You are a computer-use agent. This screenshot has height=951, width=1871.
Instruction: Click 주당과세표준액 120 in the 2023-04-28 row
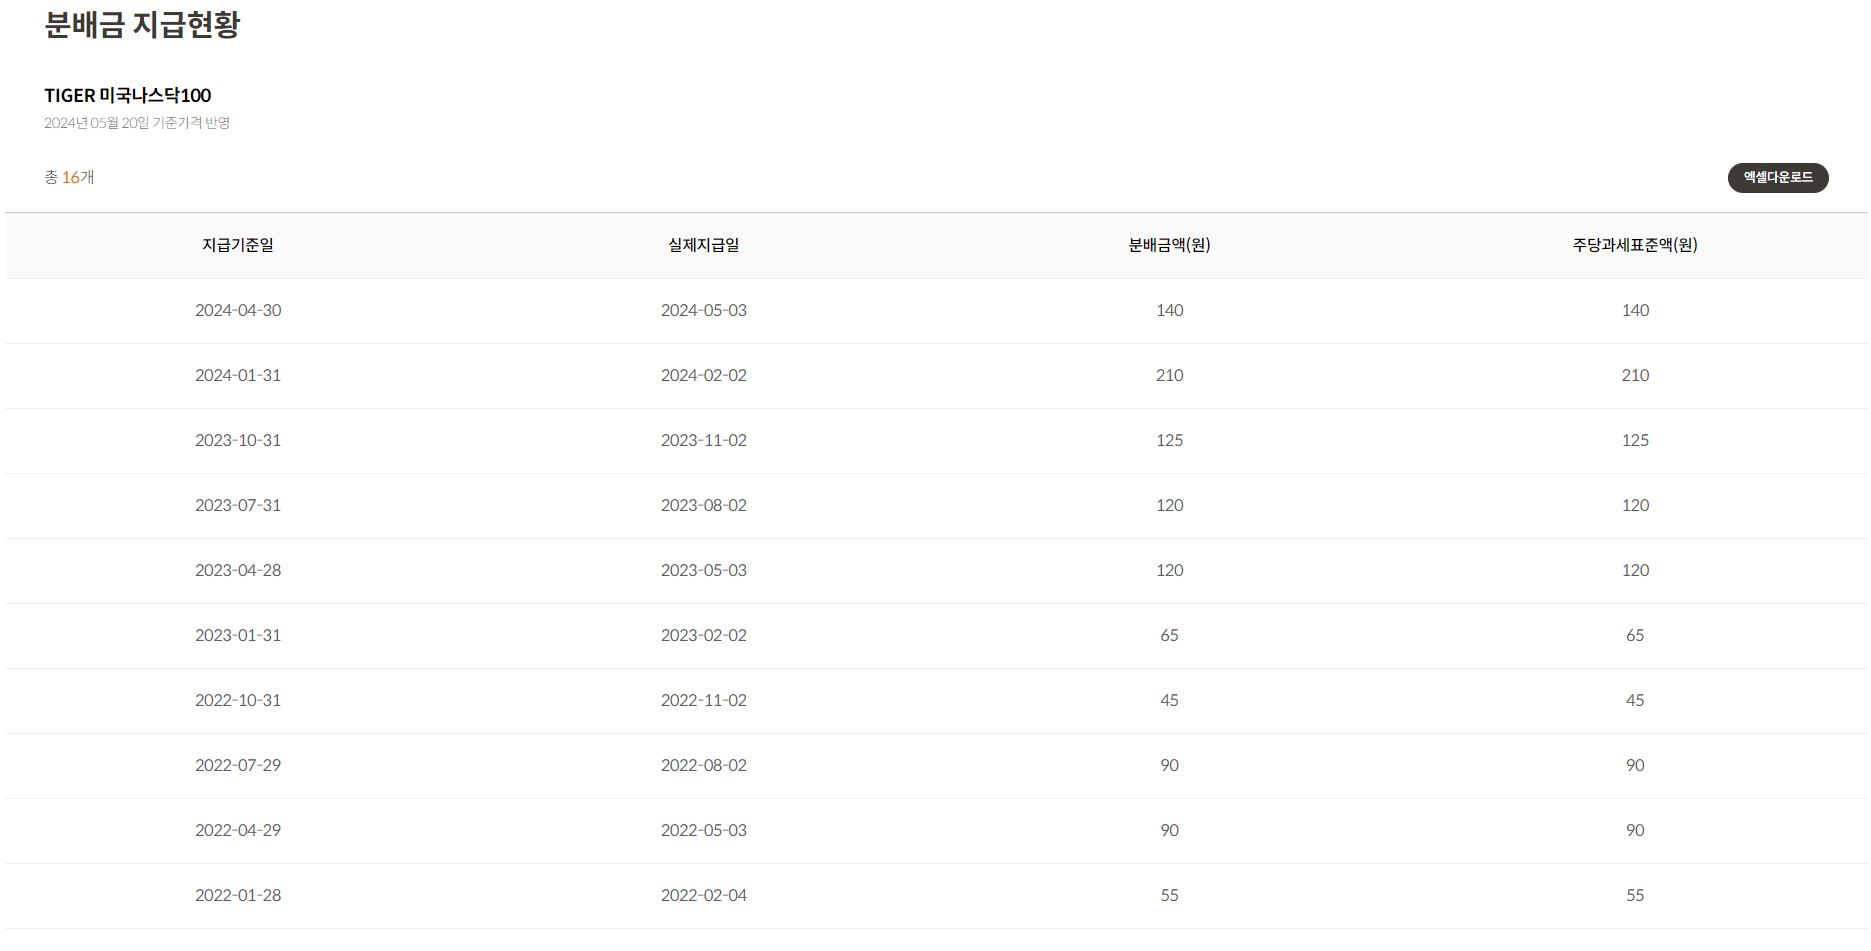[1635, 570]
